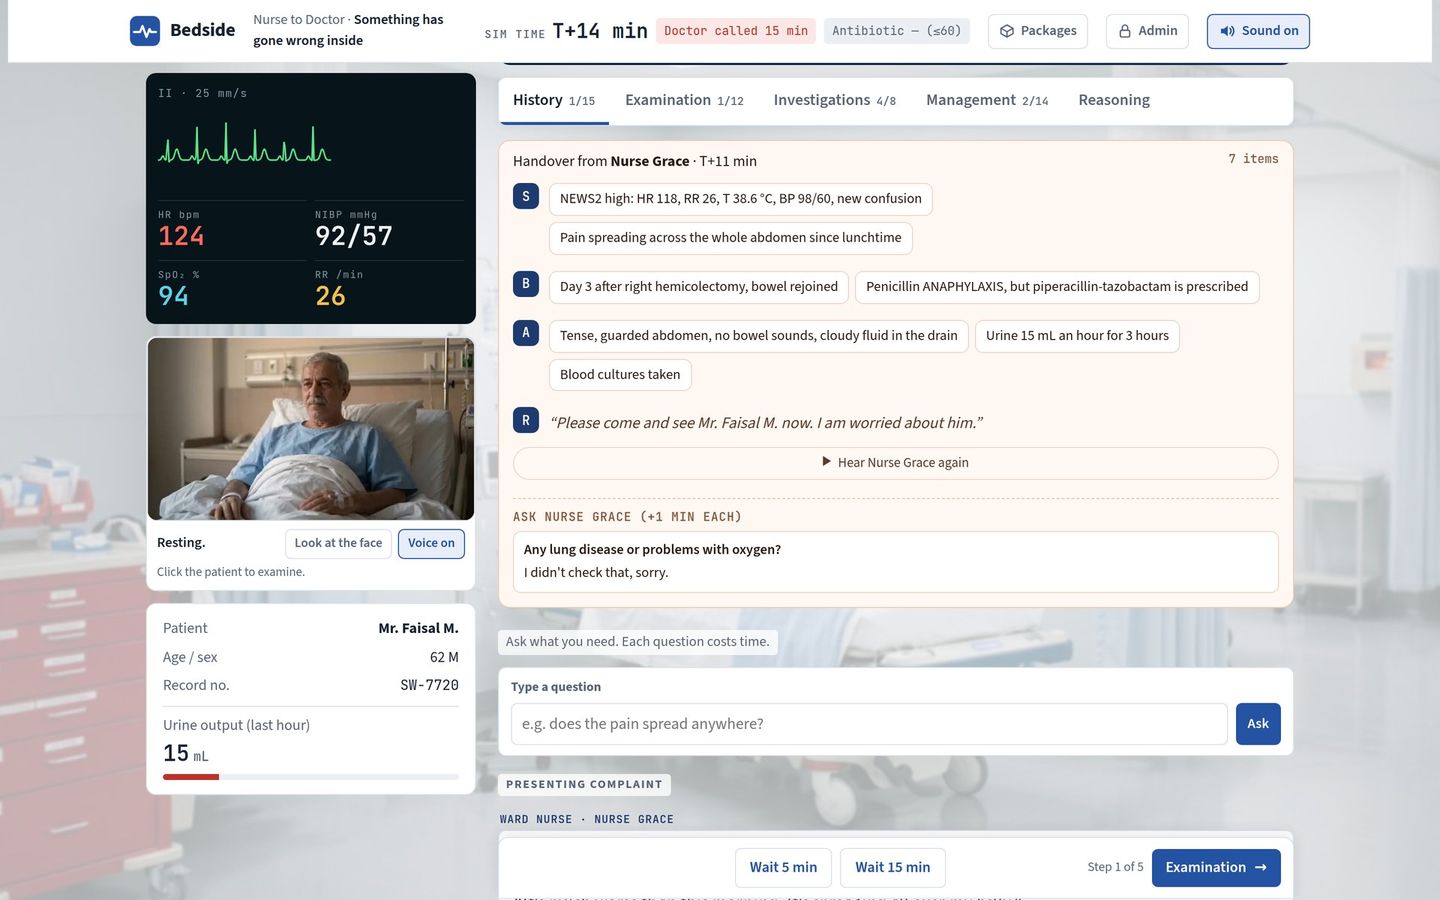This screenshot has width=1440, height=900.
Task: Click the A assessment badge in handover
Action: 526,333
